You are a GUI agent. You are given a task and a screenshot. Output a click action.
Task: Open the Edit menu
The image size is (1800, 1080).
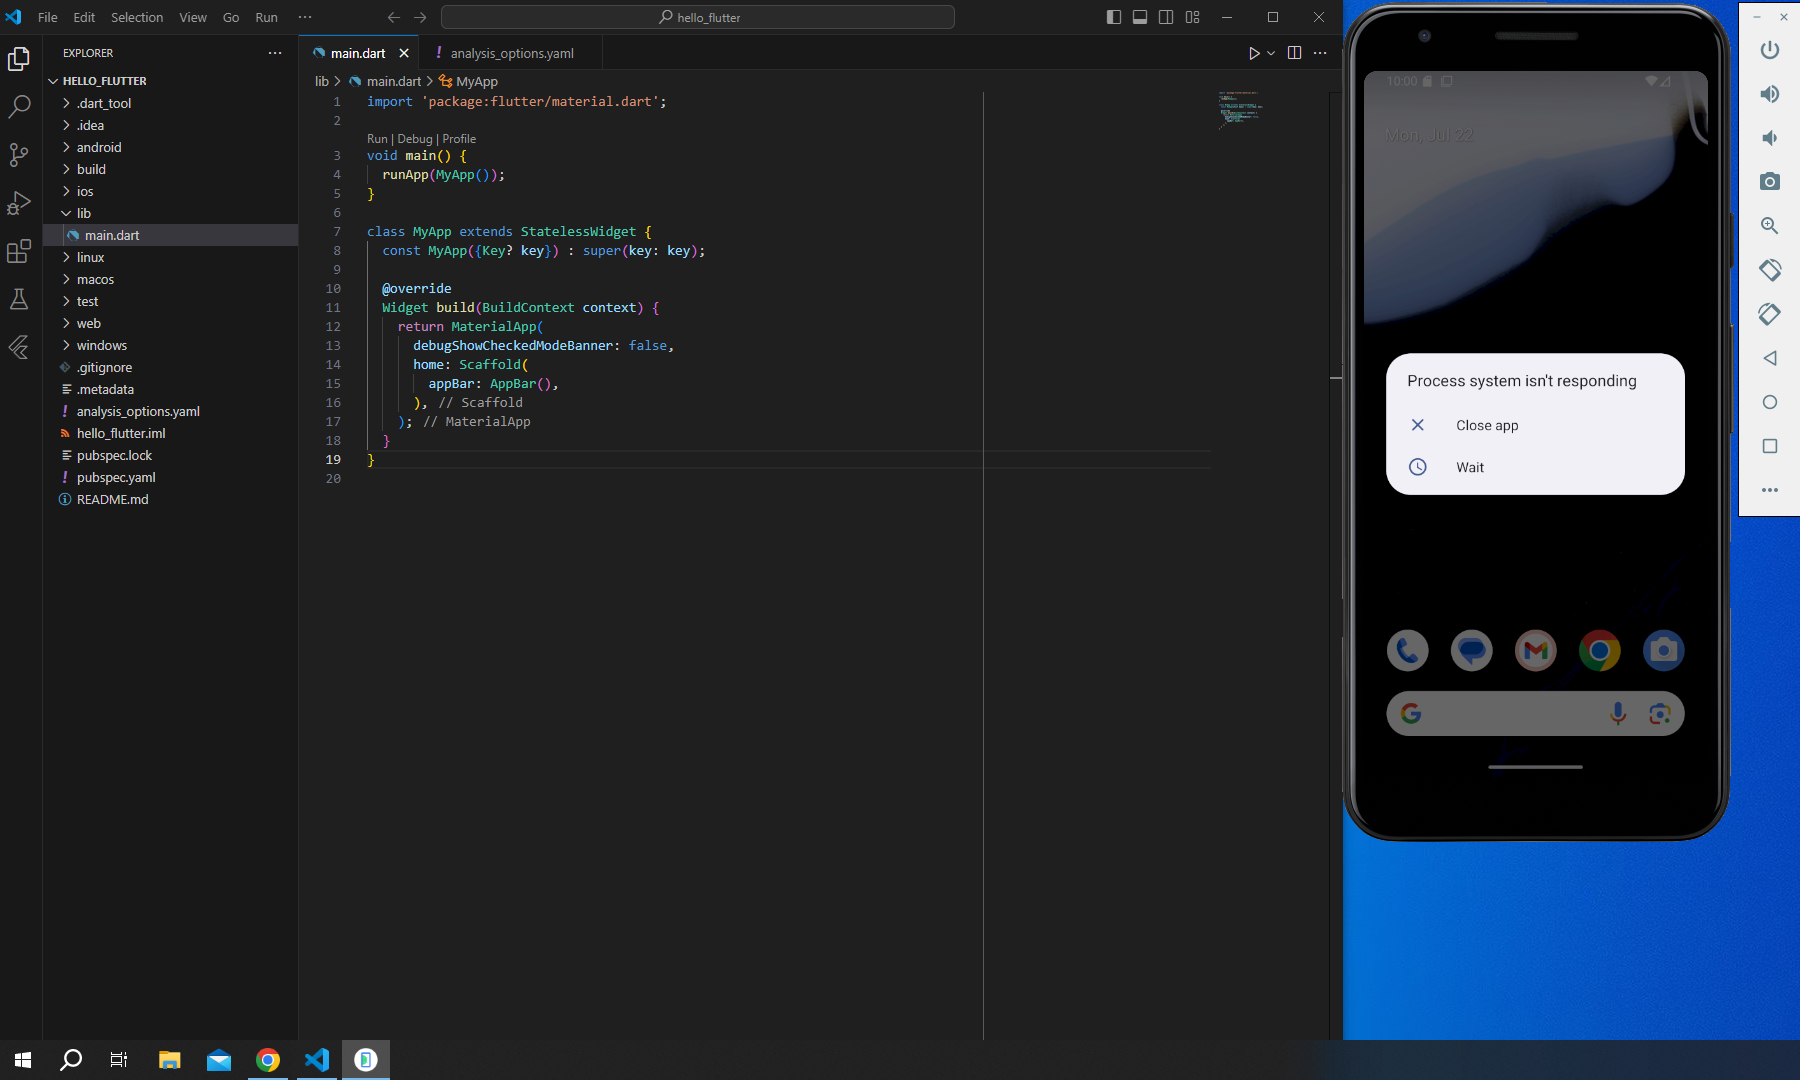[x=84, y=17]
